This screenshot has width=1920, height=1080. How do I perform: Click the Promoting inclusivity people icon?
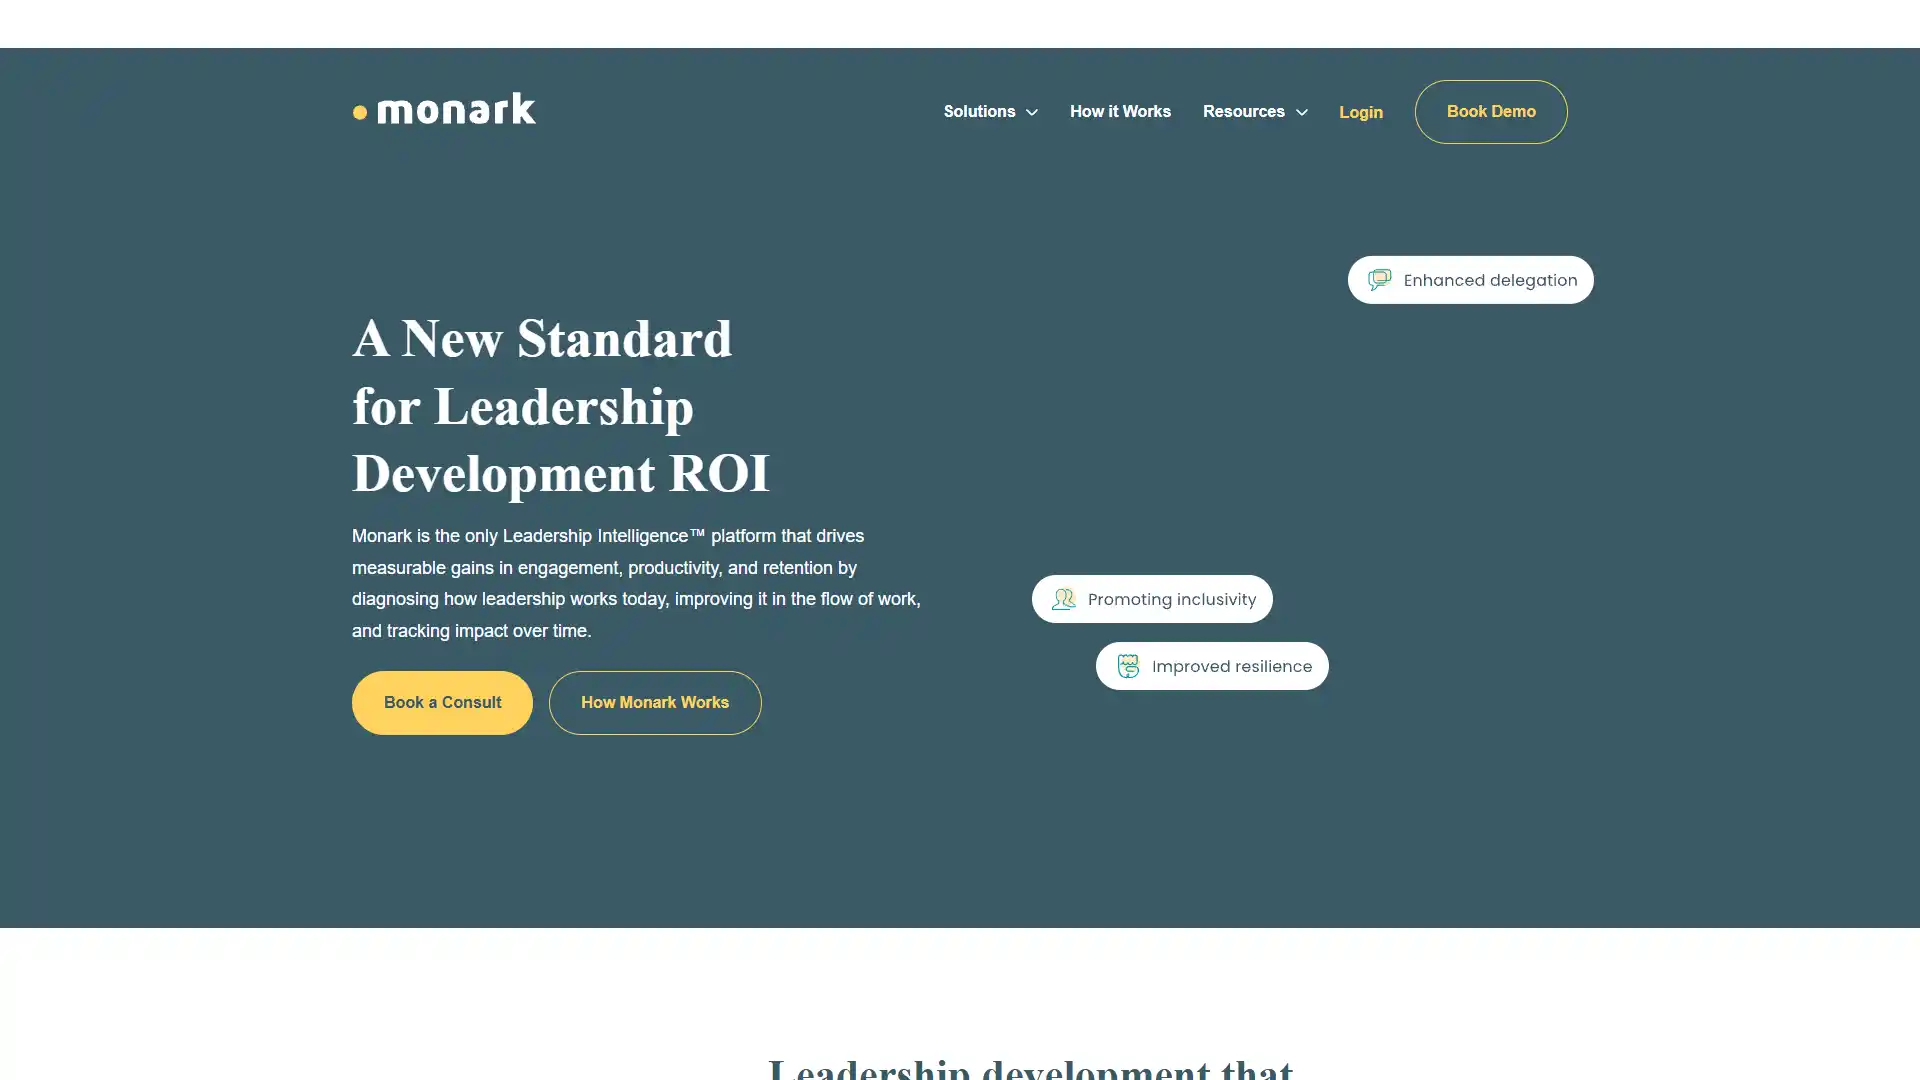(x=1063, y=599)
